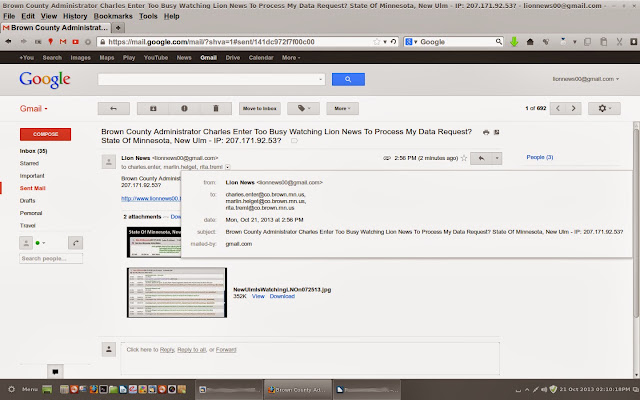Delete the conversation with the trash icon
Image resolution: width=640 pixels, height=400 pixels.
point(216,109)
